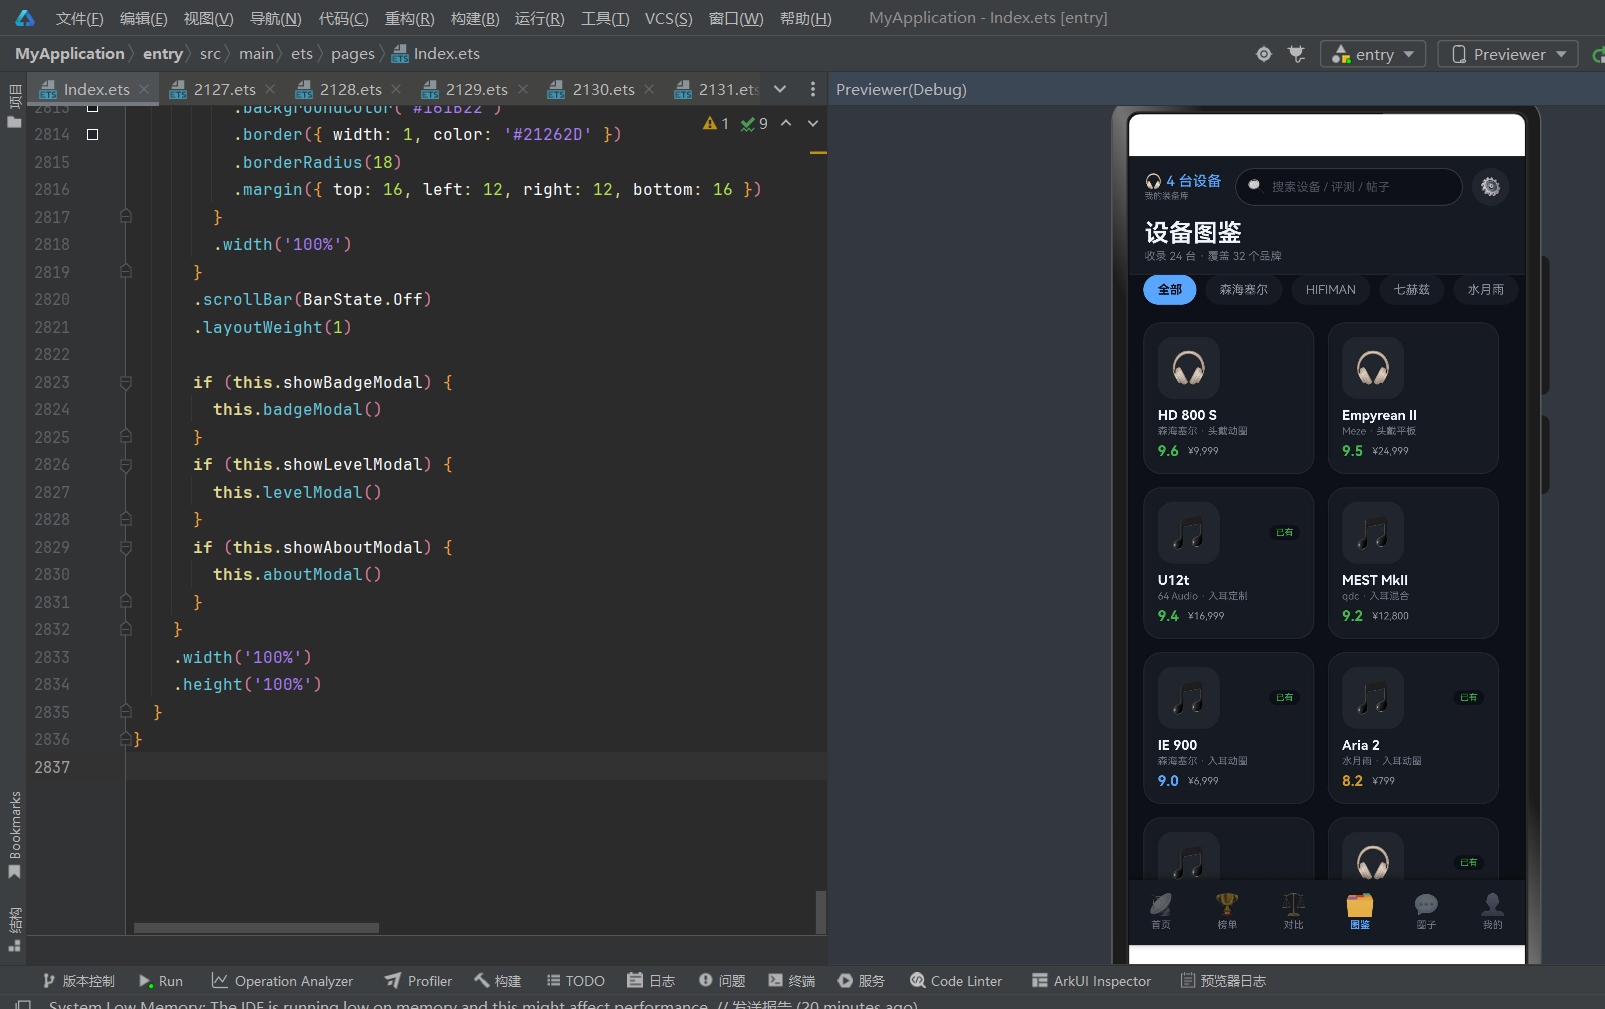The width and height of the screenshot is (1605, 1009).
Task: Tap the 榜单 trophy icon in app navigation
Action: click(1227, 910)
